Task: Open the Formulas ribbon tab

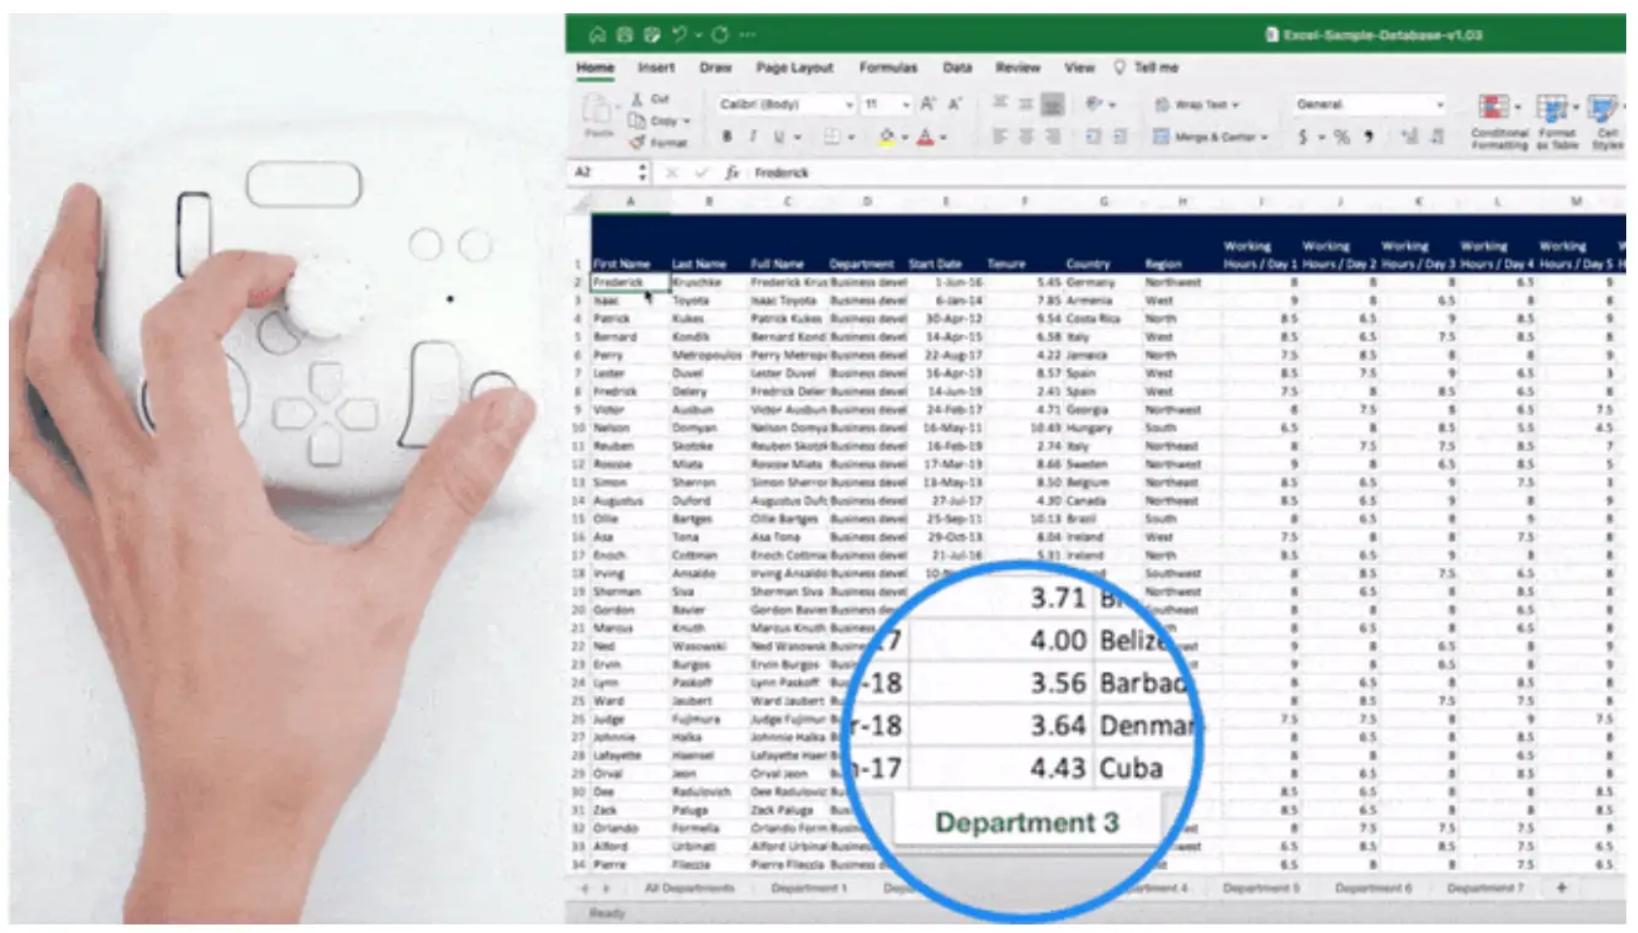Action: 888,68
